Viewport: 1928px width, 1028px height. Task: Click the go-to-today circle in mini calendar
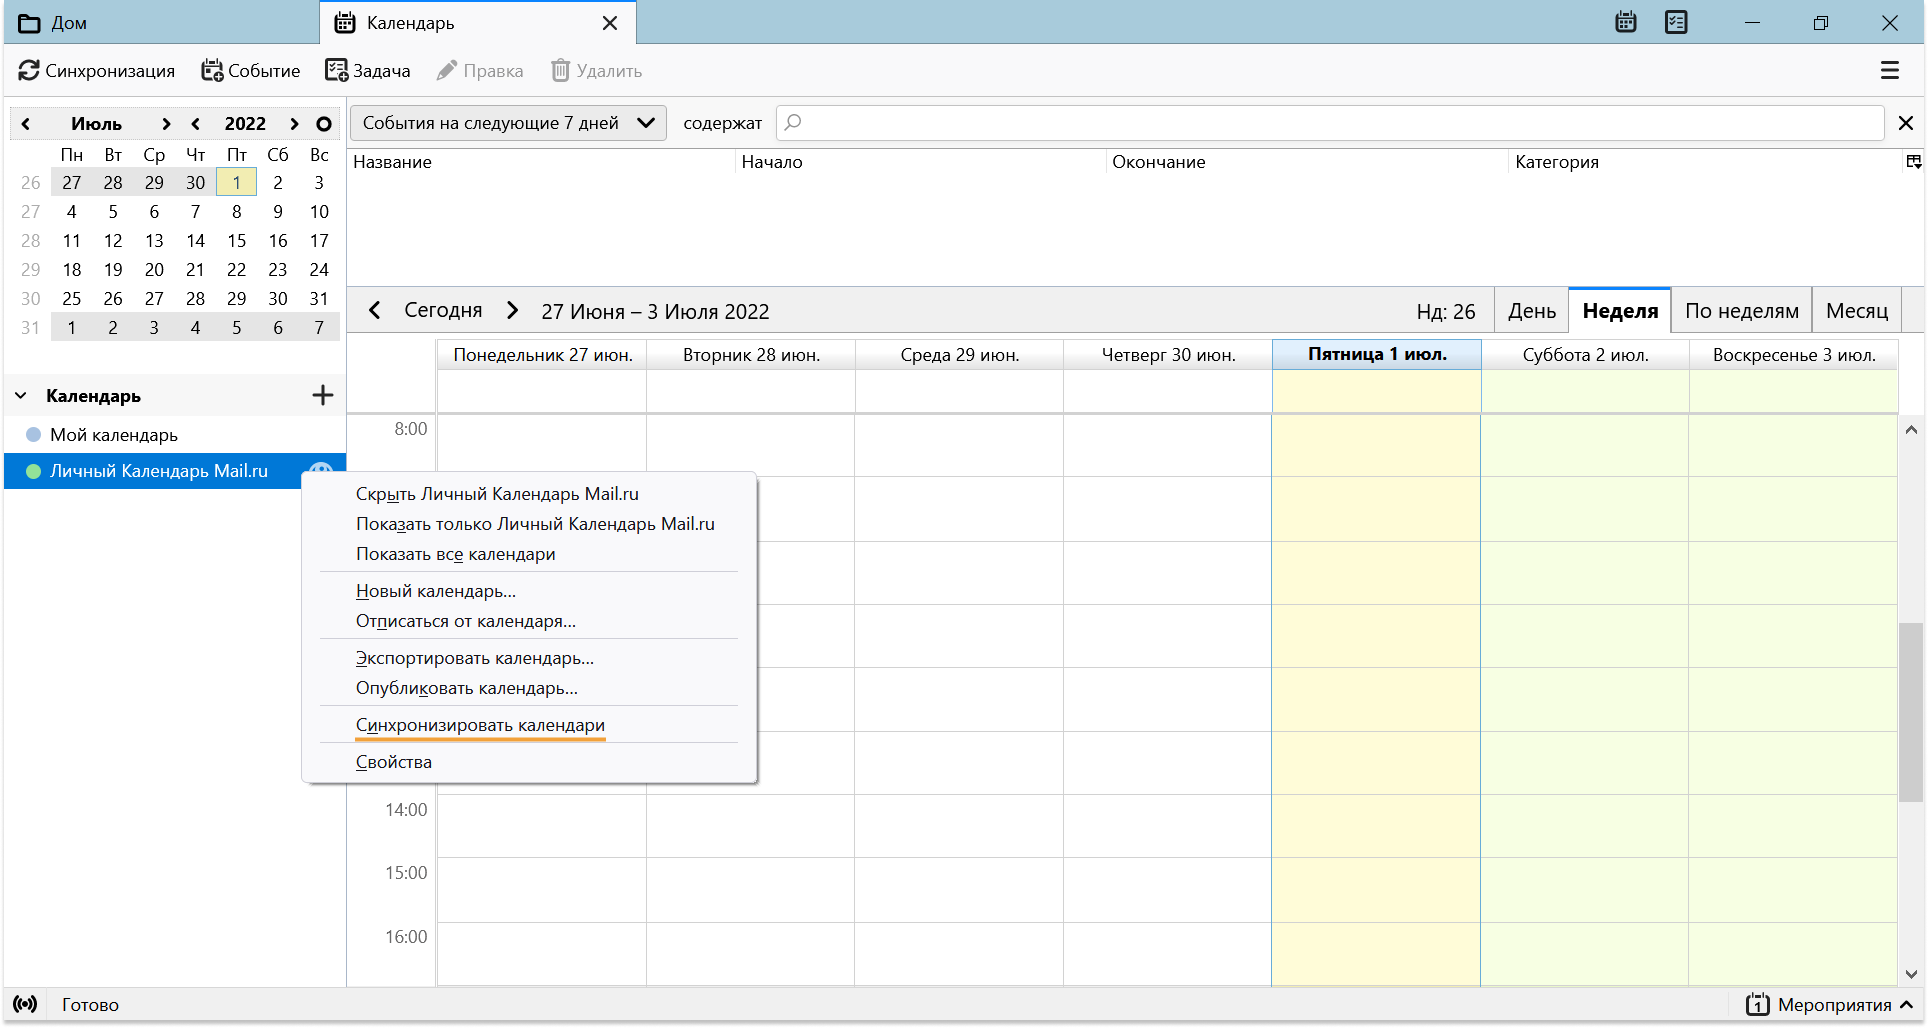323,124
